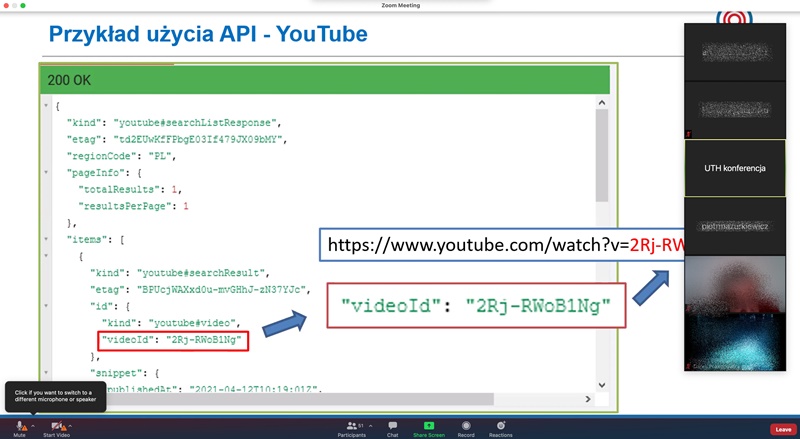800x439 pixels.
Task: Click the slide title "Przykład użycia API - YouTube"
Action: (x=208, y=34)
